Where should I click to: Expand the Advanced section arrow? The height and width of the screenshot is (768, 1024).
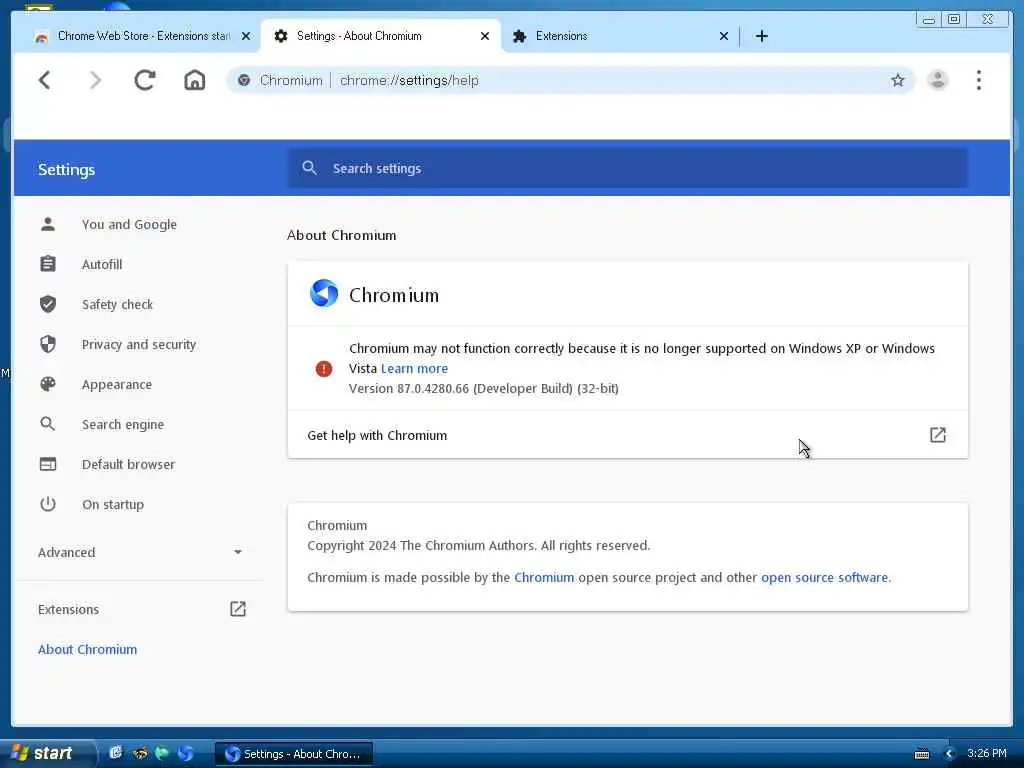click(238, 552)
